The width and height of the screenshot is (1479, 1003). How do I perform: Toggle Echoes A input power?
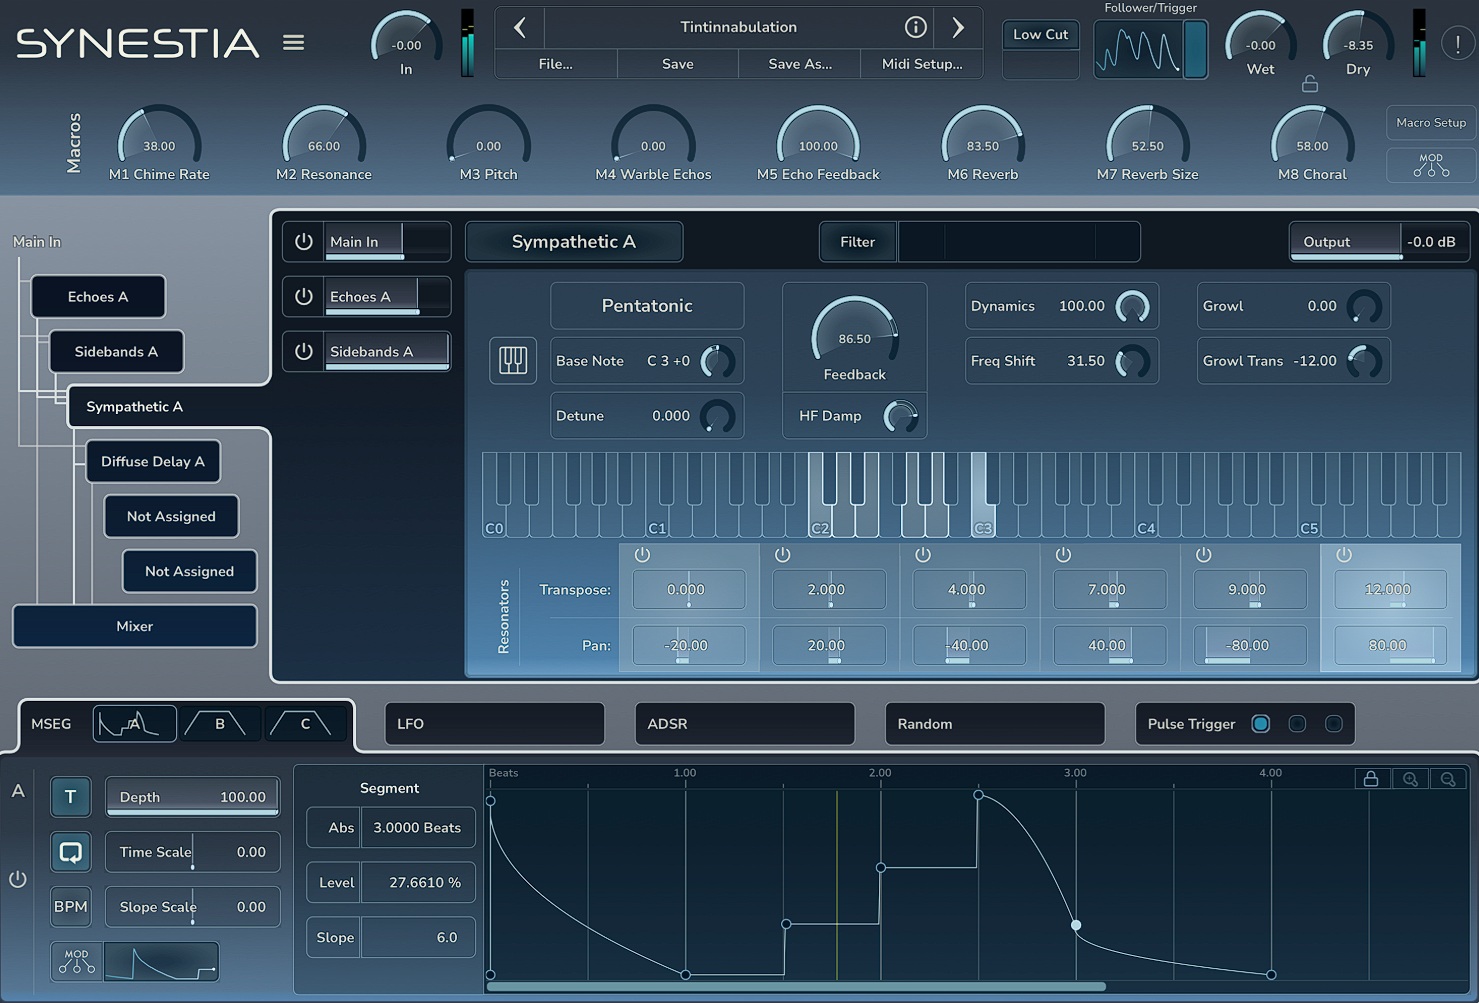pos(304,296)
